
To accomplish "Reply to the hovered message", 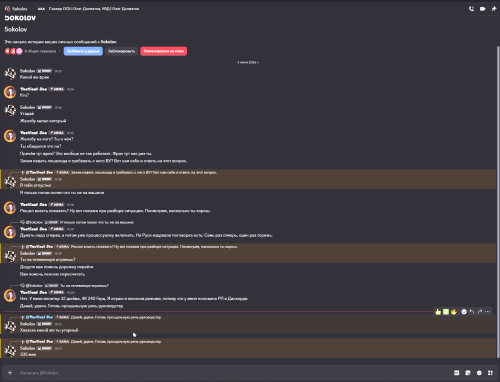I will click(x=472, y=312).
